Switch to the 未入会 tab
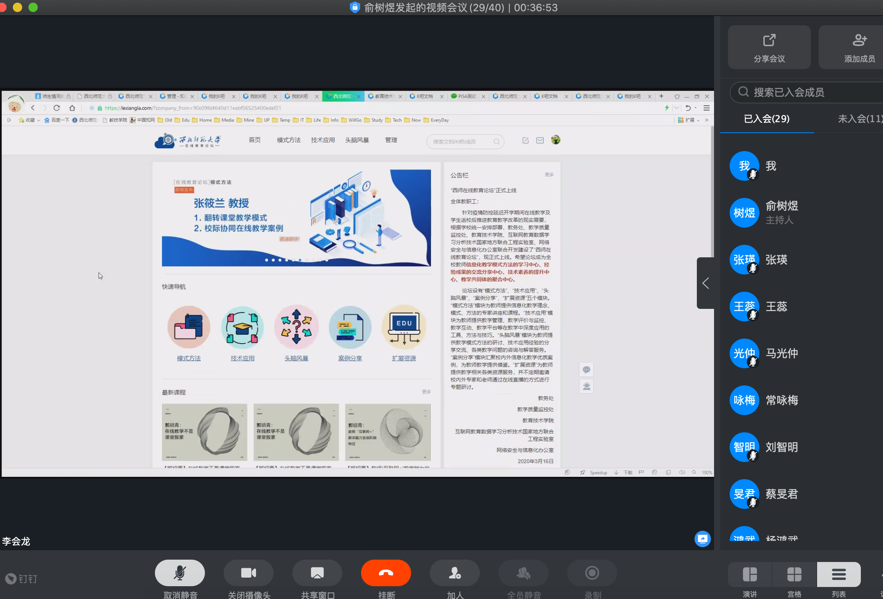The image size is (883, 599). [859, 119]
